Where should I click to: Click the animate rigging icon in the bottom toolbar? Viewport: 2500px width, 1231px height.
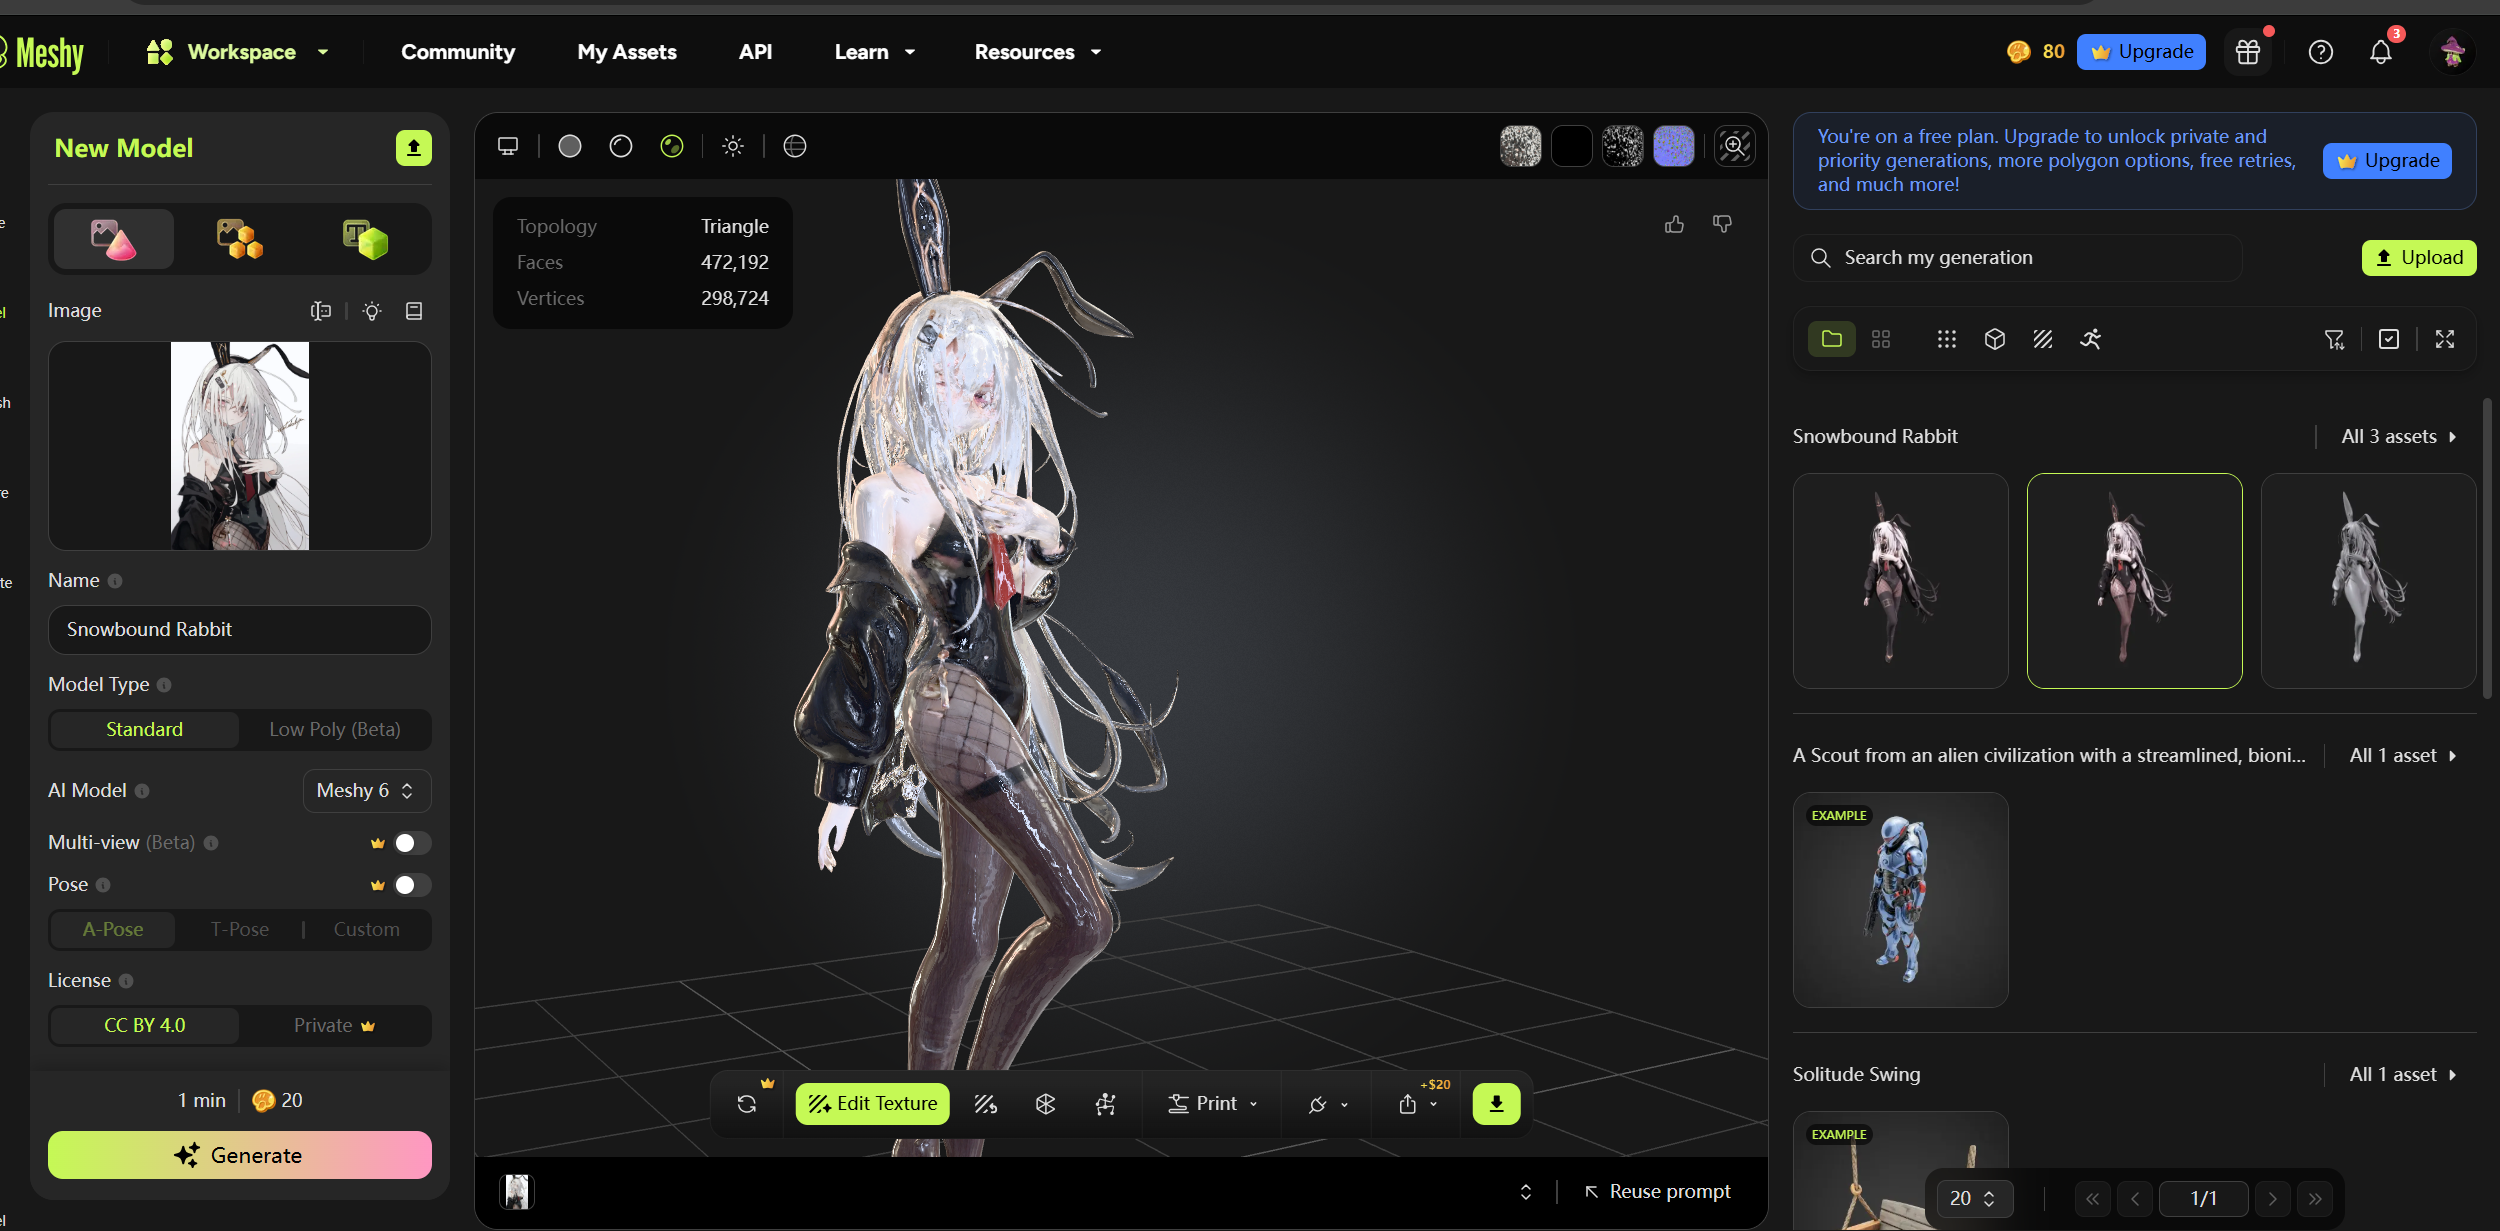pos(1105,1104)
